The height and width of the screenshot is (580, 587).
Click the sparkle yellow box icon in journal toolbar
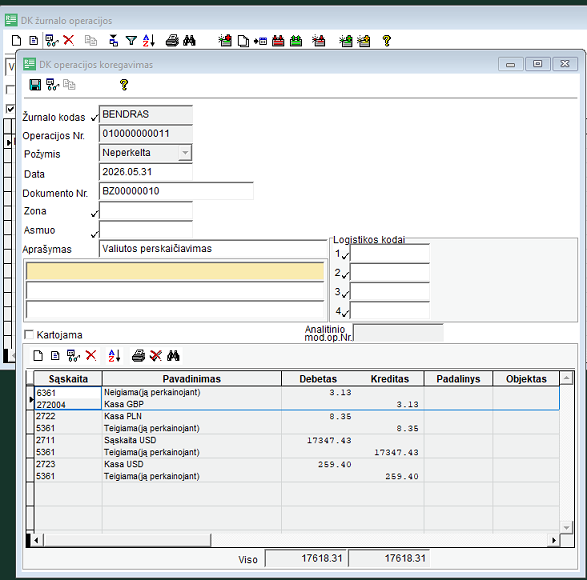(x=364, y=40)
